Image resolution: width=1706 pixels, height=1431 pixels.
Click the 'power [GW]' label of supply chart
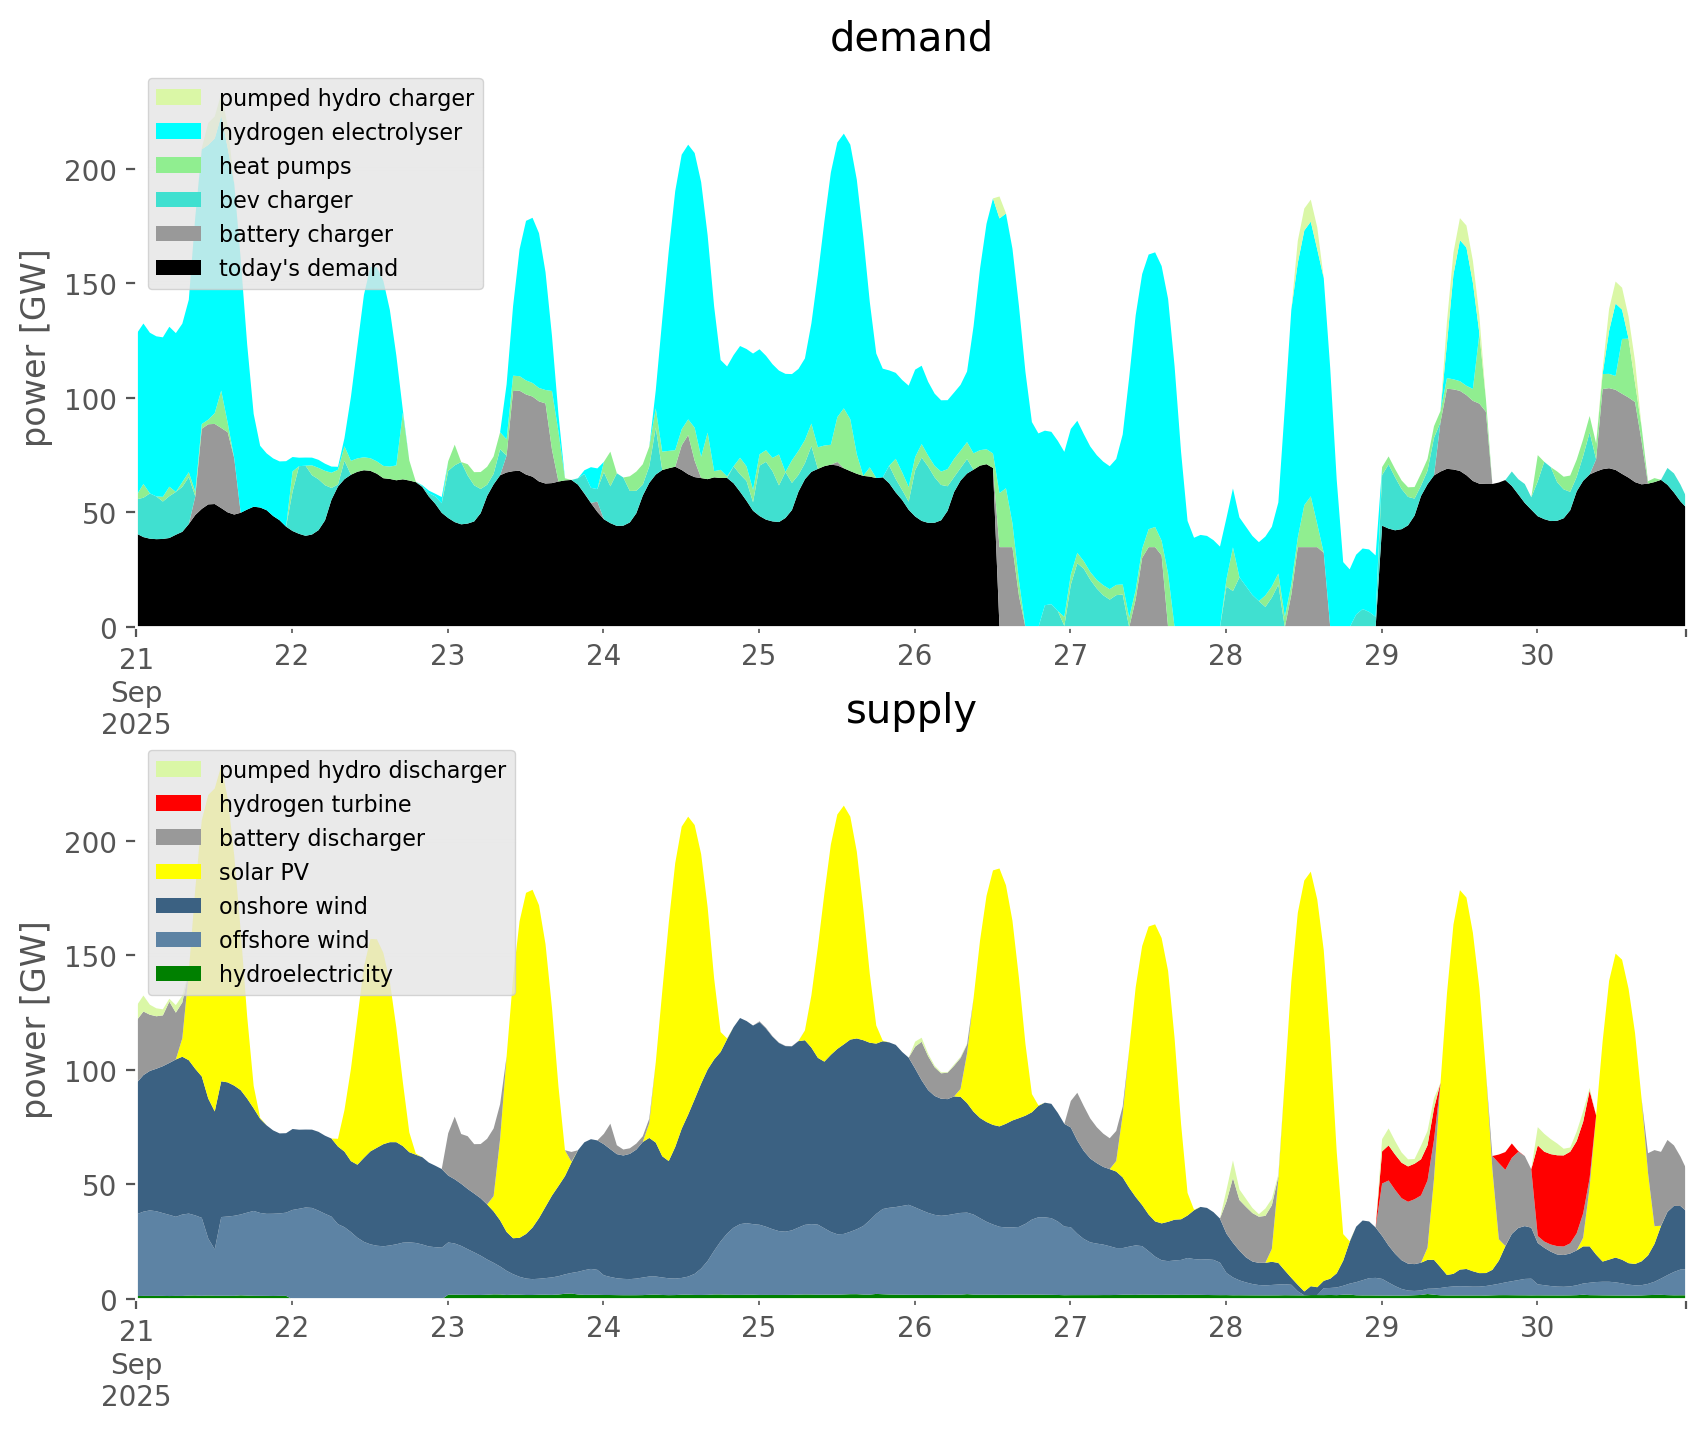(x=36, y=1020)
